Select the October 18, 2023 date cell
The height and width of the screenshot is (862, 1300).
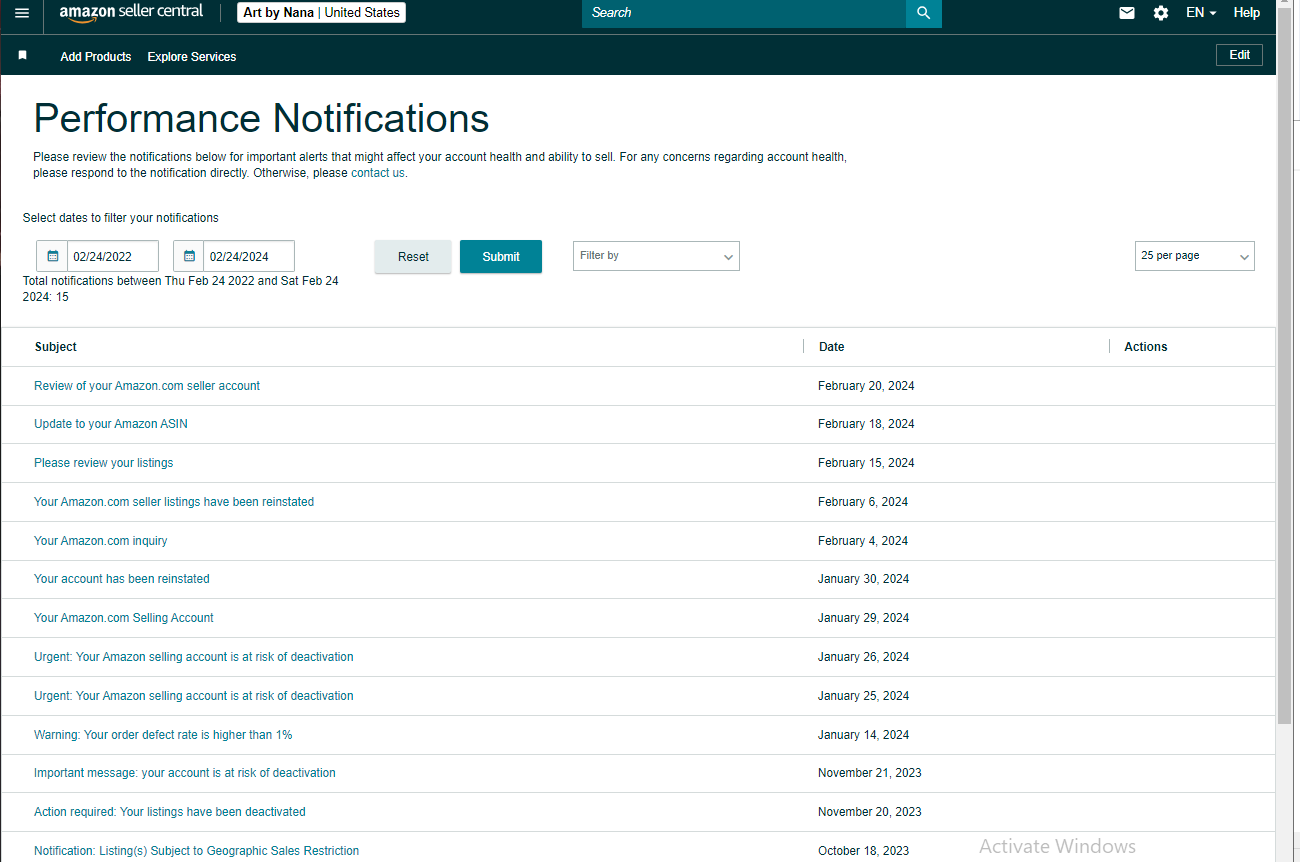pyautogui.click(x=864, y=851)
